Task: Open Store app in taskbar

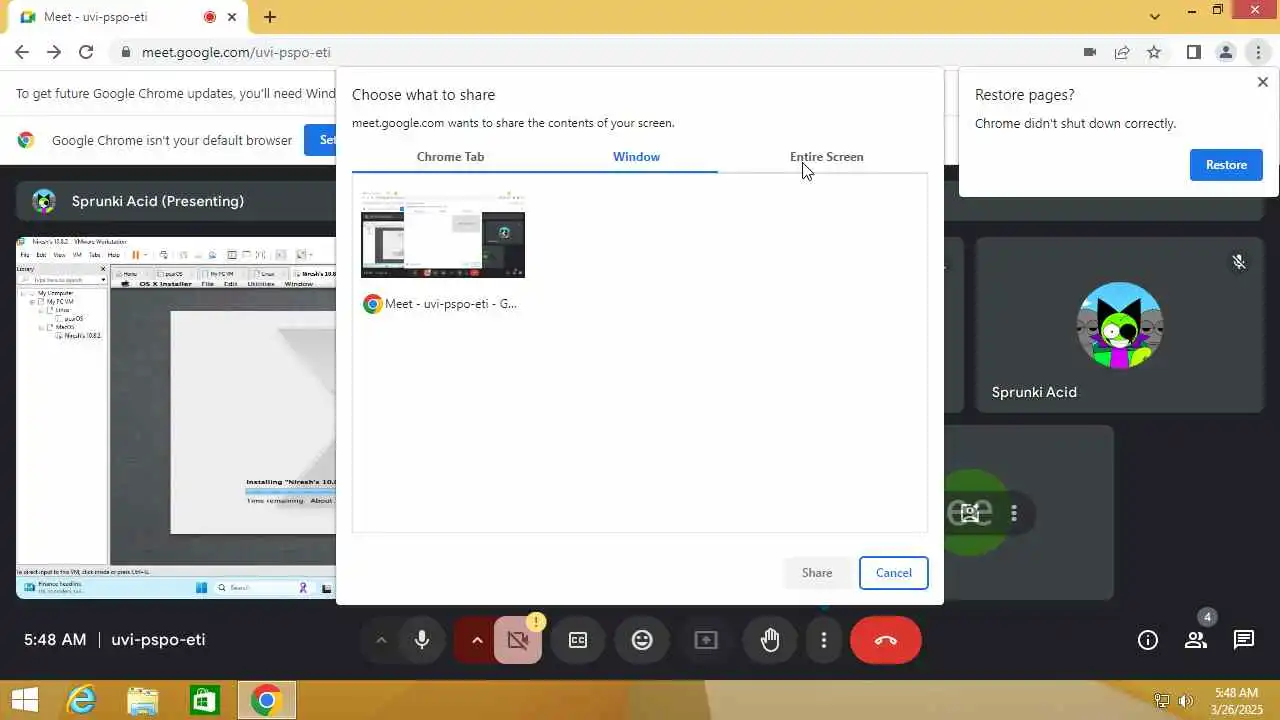Action: pyautogui.click(x=204, y=701)
